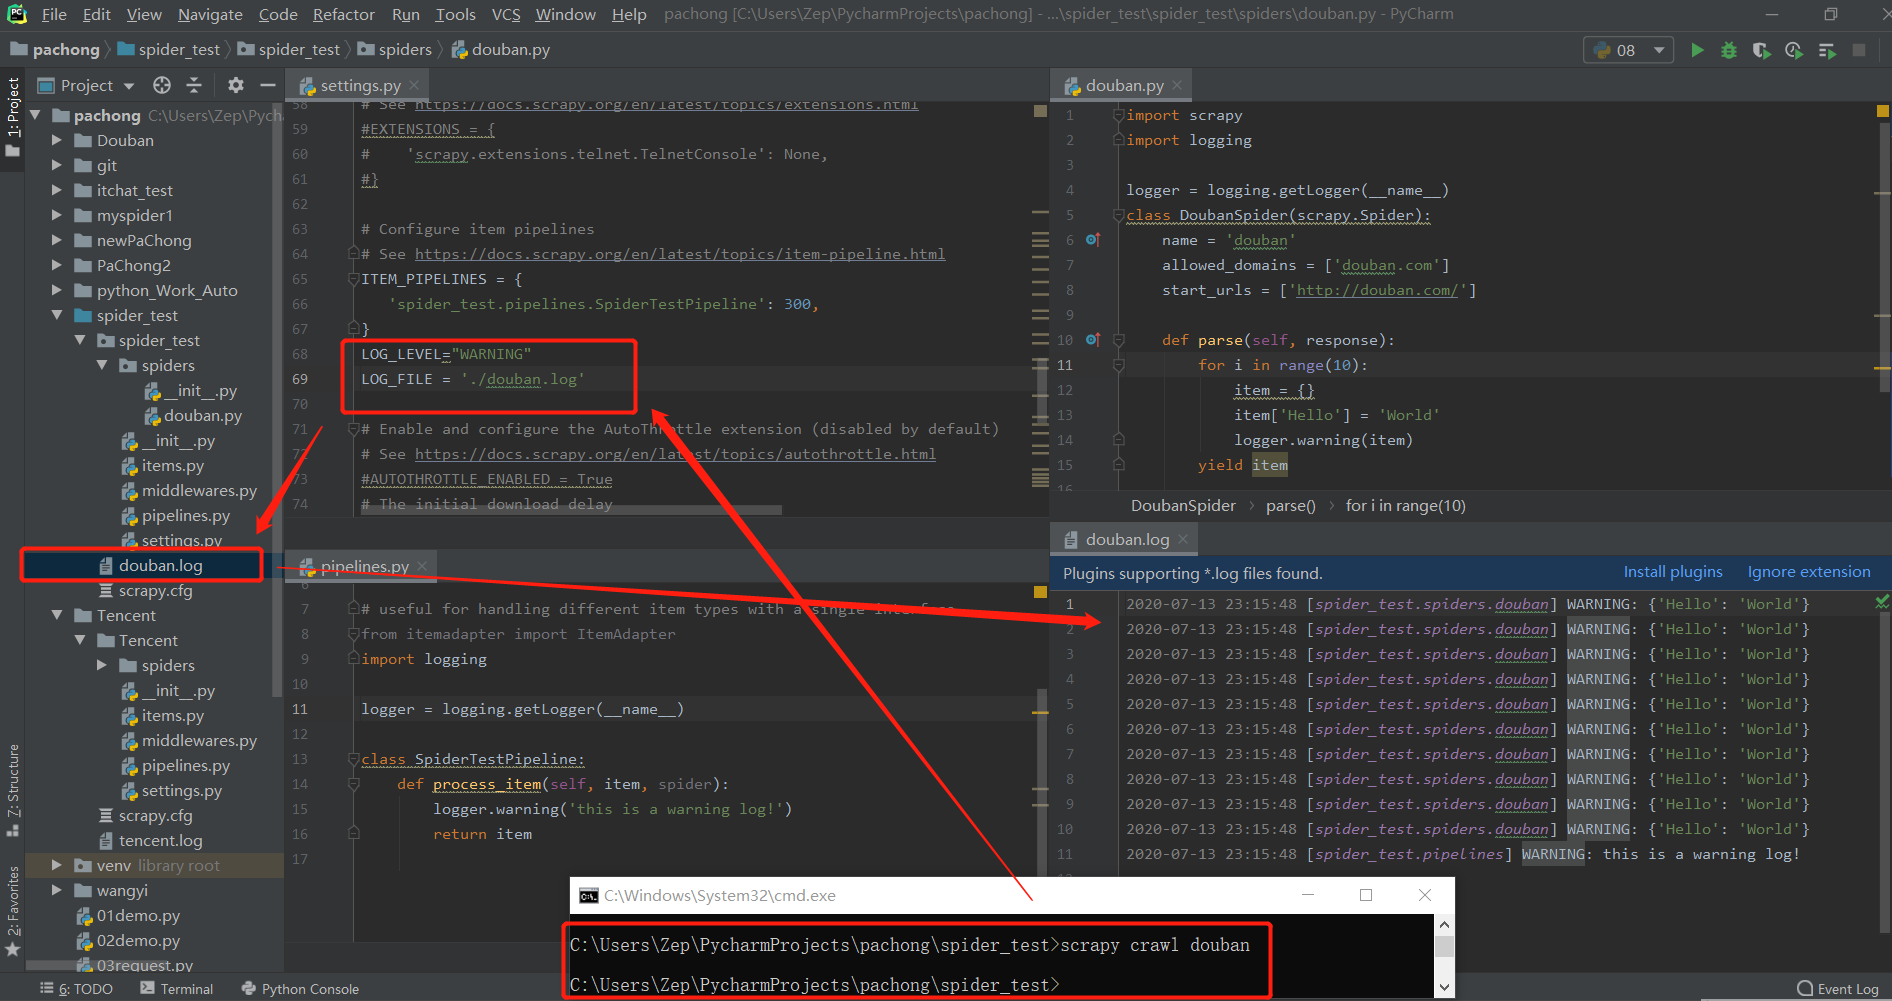Close the settings.py editor tab
1892x1001 pixels.
click(414, 85)
